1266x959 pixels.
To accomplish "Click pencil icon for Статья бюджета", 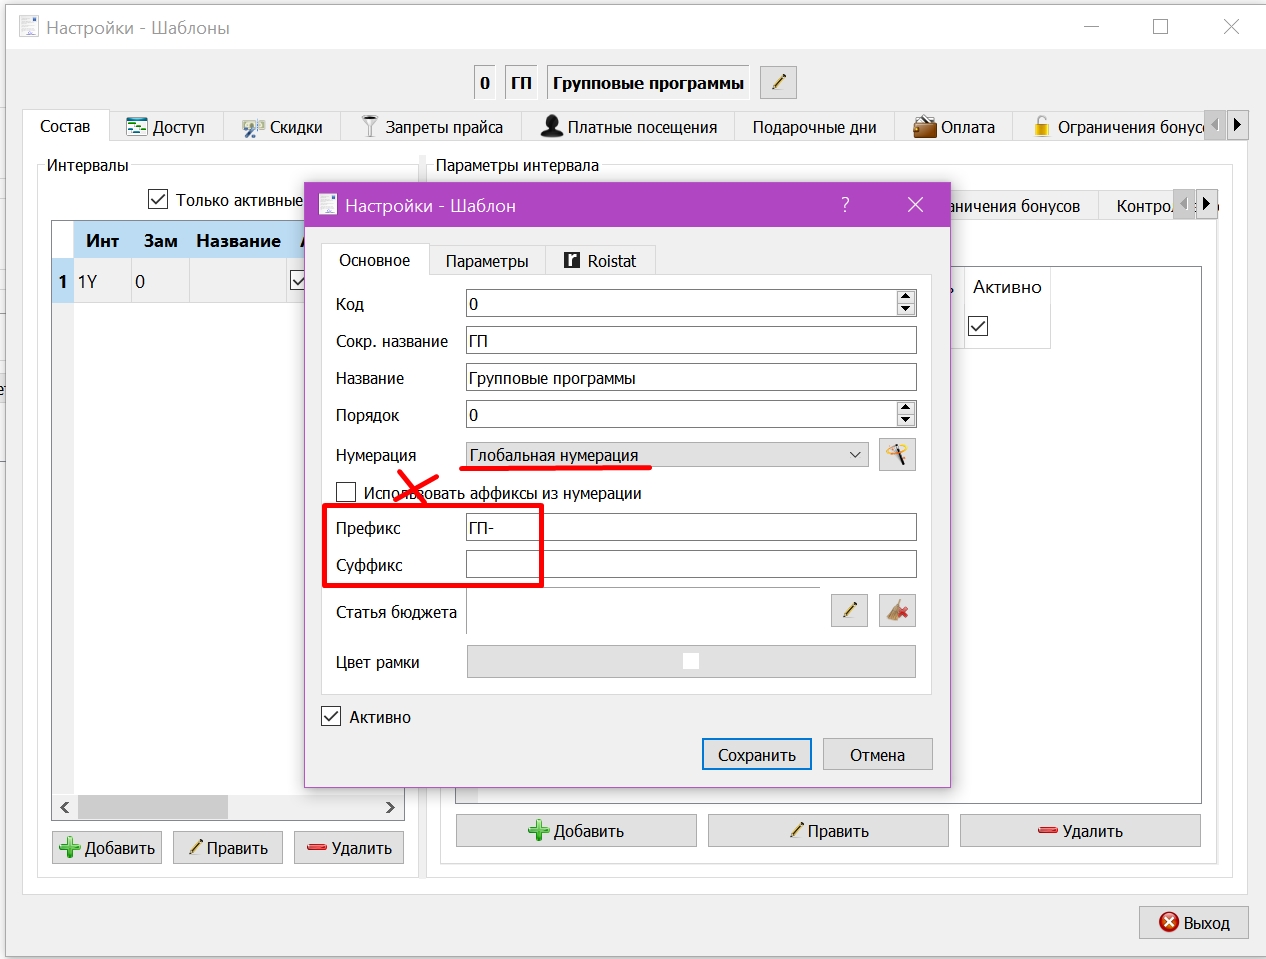I will click(x=849, y=611).
